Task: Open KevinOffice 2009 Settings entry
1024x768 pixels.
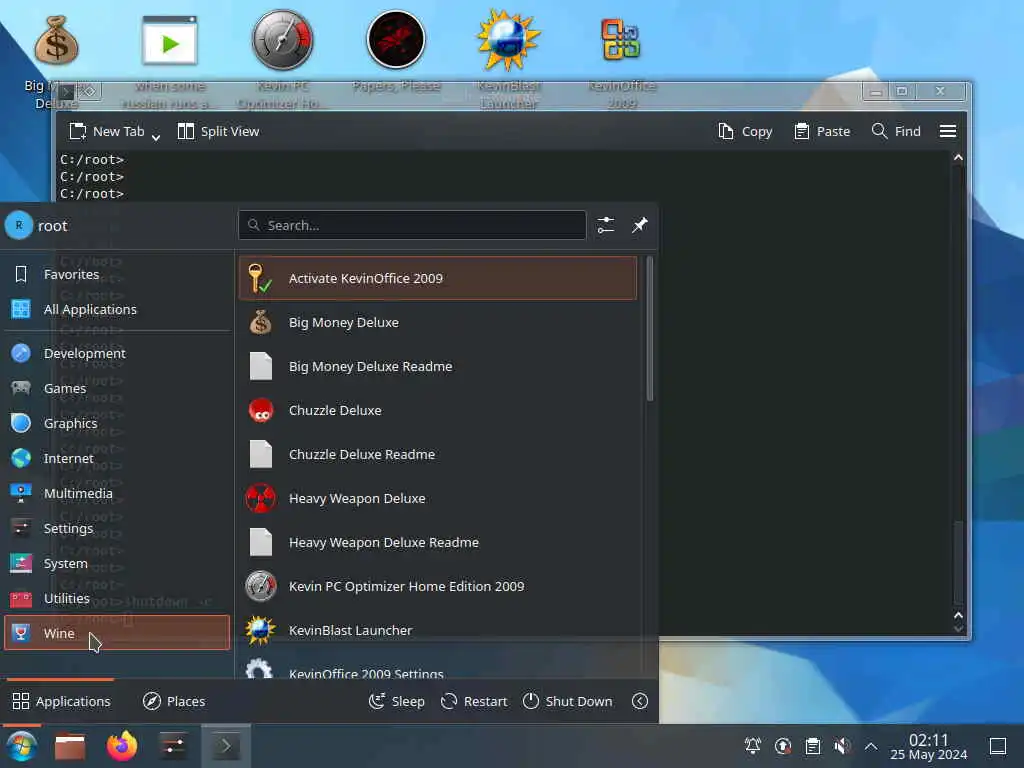Action: point(438,667)
